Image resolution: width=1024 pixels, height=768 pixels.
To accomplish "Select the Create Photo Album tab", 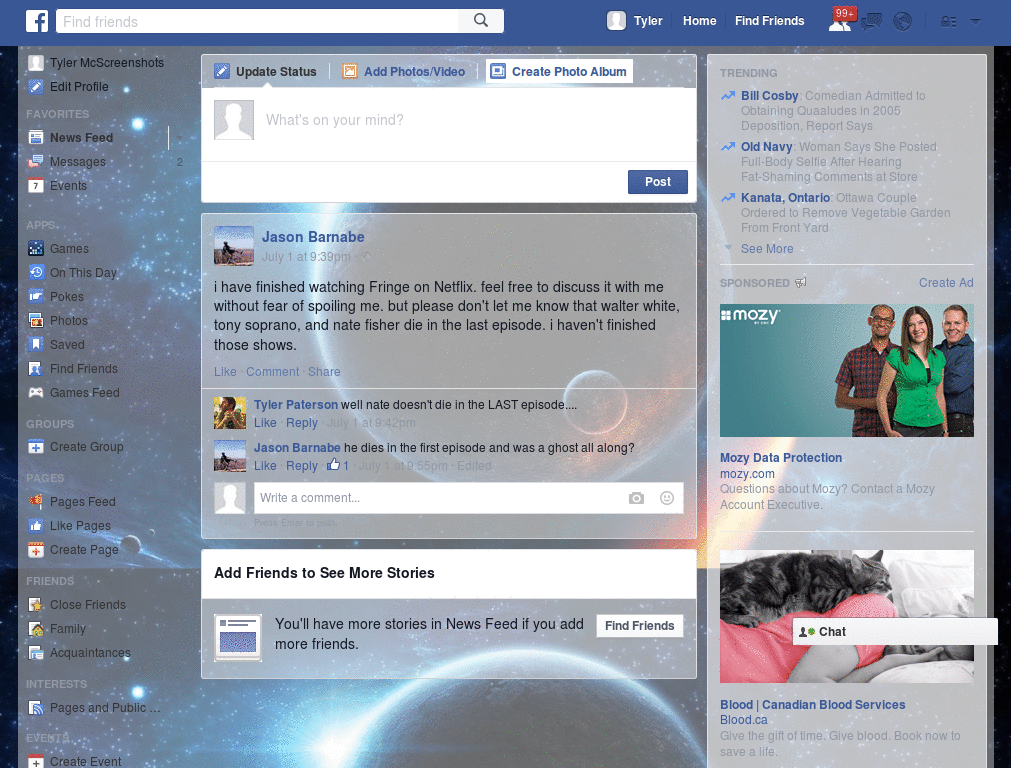I will (x=560, y=71).
